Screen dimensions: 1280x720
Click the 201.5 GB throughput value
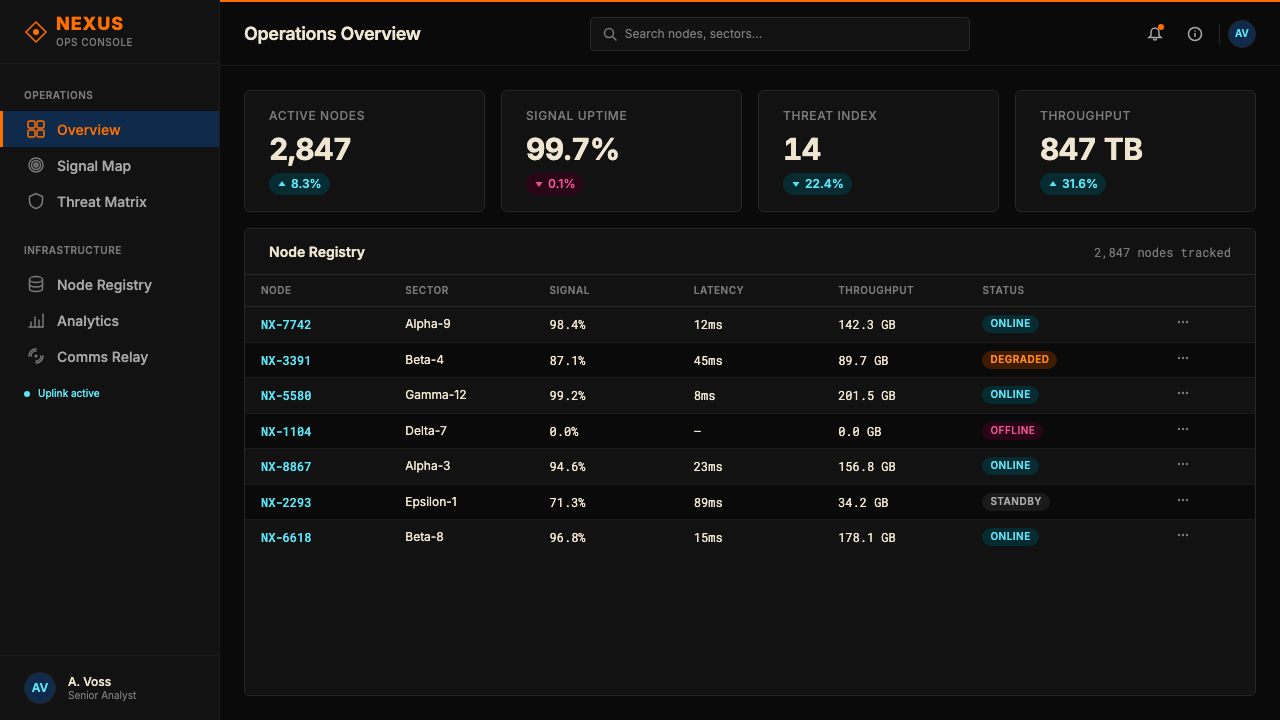[x=867, y=396]
